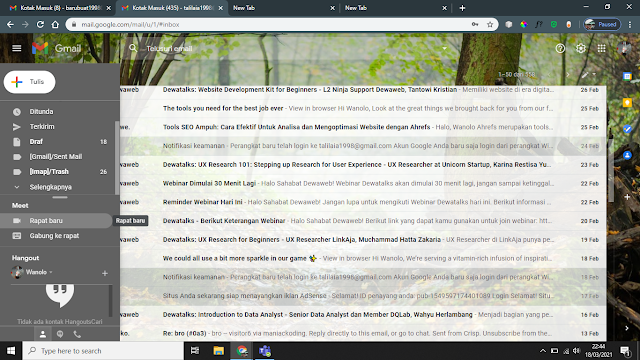Click Gabung ke rapat to join meeting
Screen dimensions: 640x360
(x=55, y=236)
